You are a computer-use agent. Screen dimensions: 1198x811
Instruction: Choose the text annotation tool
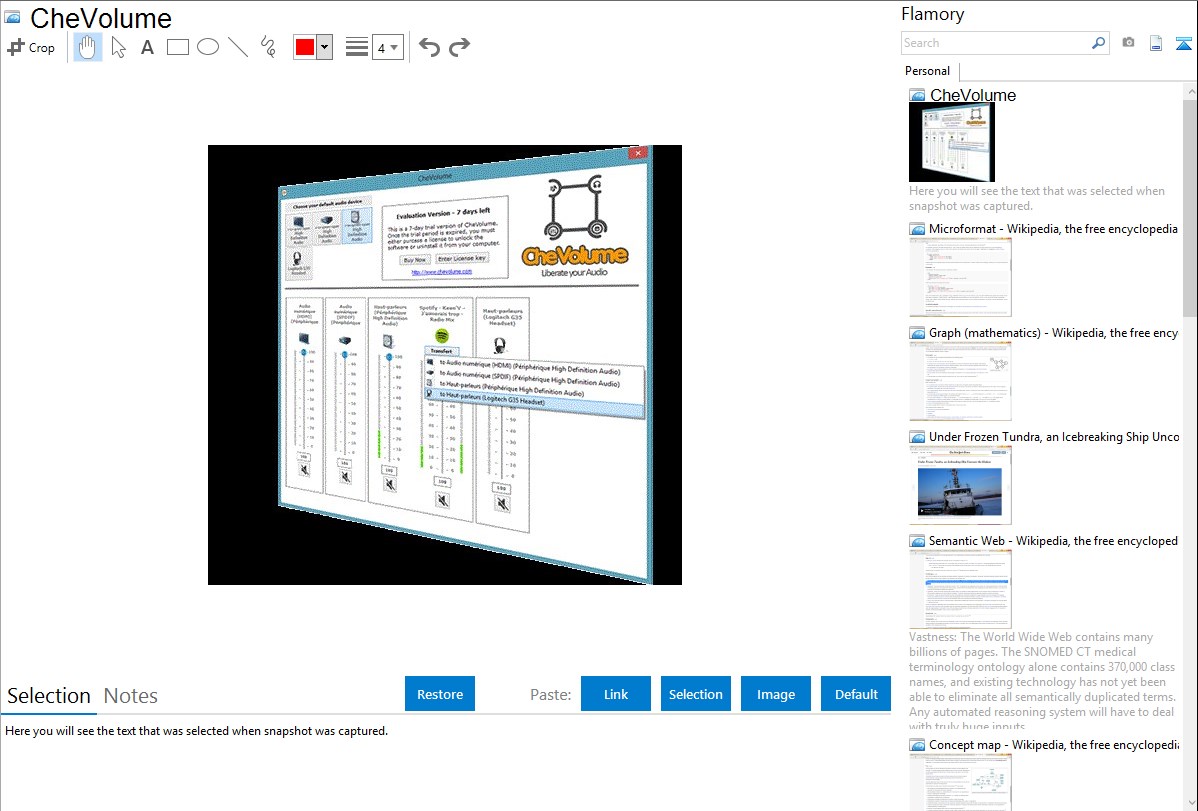147,47
